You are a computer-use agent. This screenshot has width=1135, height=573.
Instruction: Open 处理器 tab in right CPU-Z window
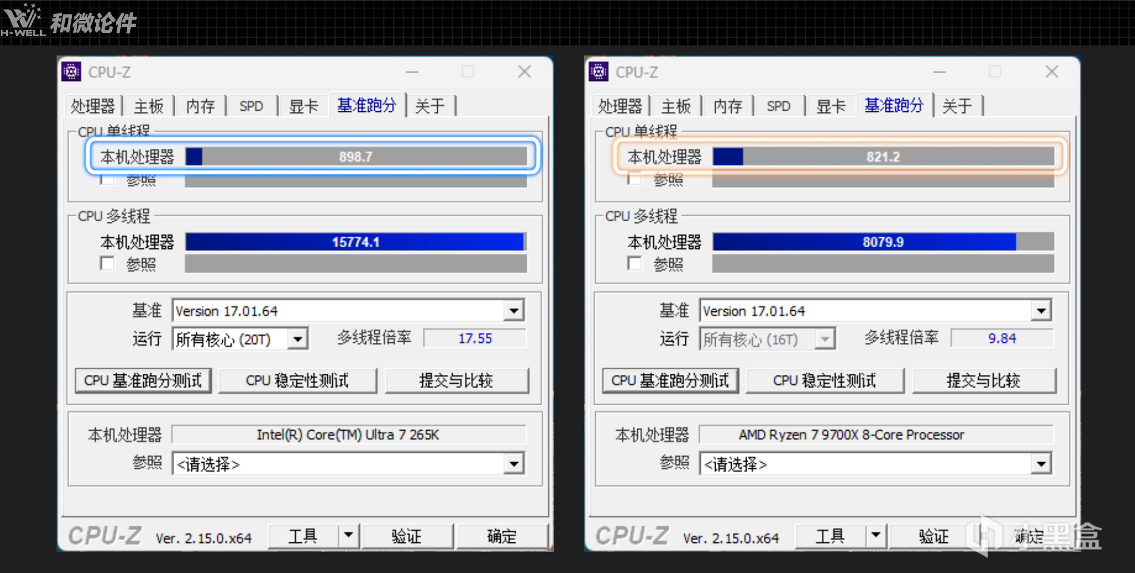pyautogui.click(x=620, y=106)
